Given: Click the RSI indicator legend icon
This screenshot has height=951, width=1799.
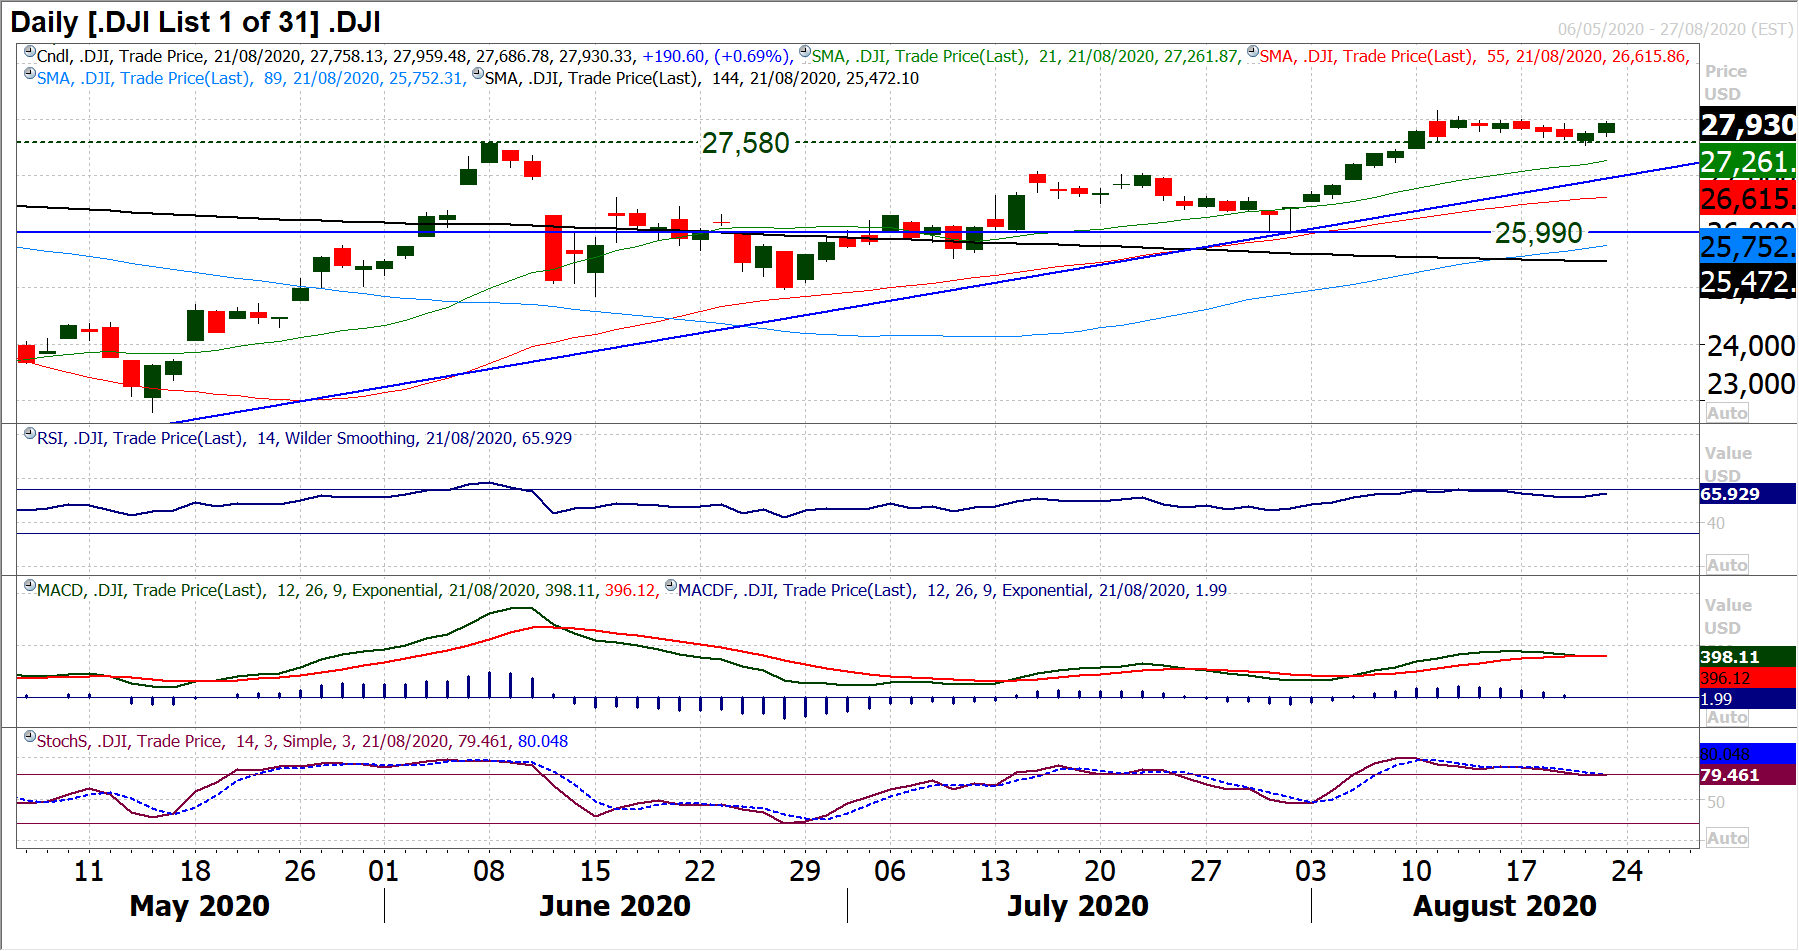Looking at the screenshot, I should [30, 434].
